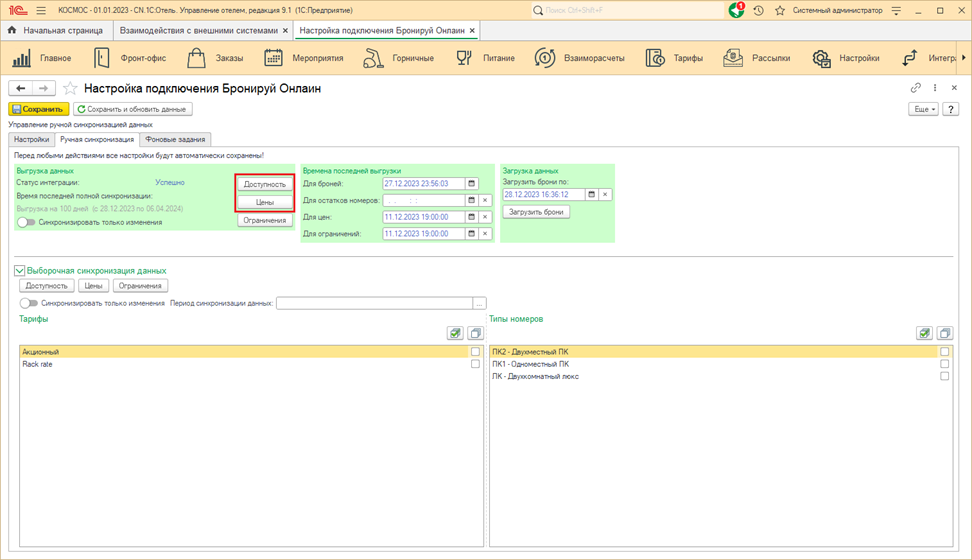
Task: Open the Тарифы section
Action: (x=674, y=58)
